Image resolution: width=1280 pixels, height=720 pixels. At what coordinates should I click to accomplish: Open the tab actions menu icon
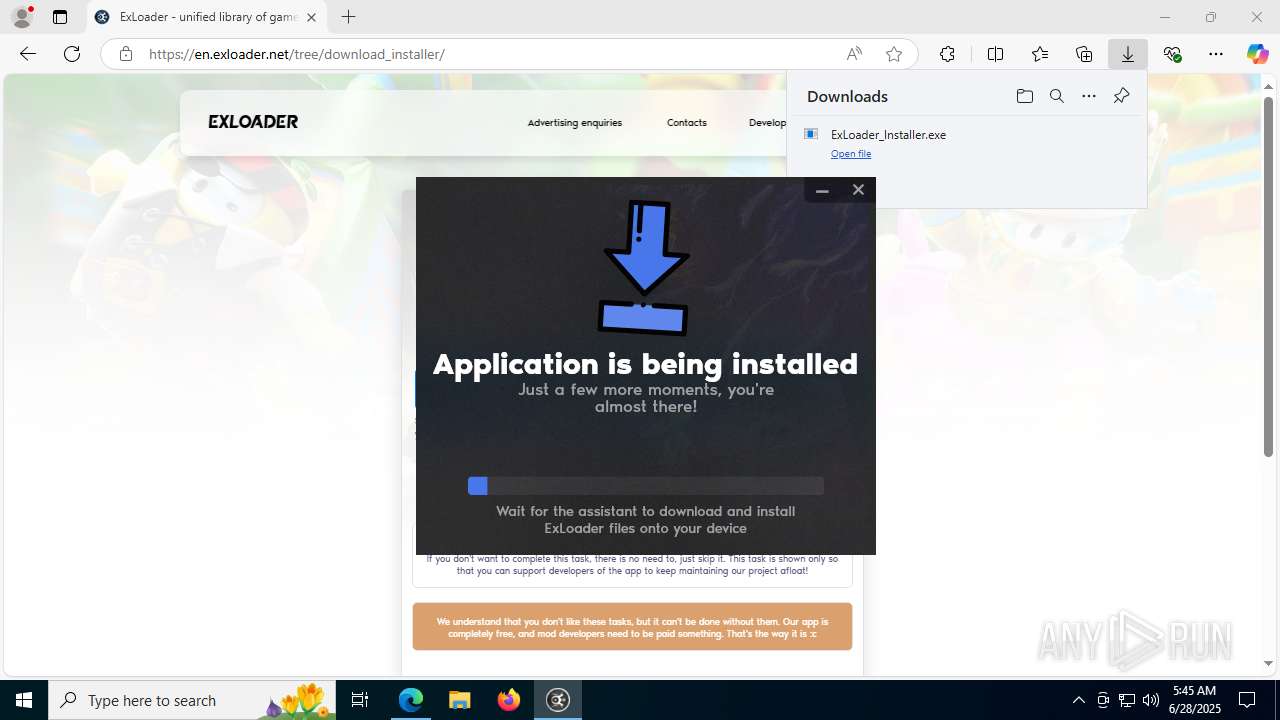pos(60,17)
